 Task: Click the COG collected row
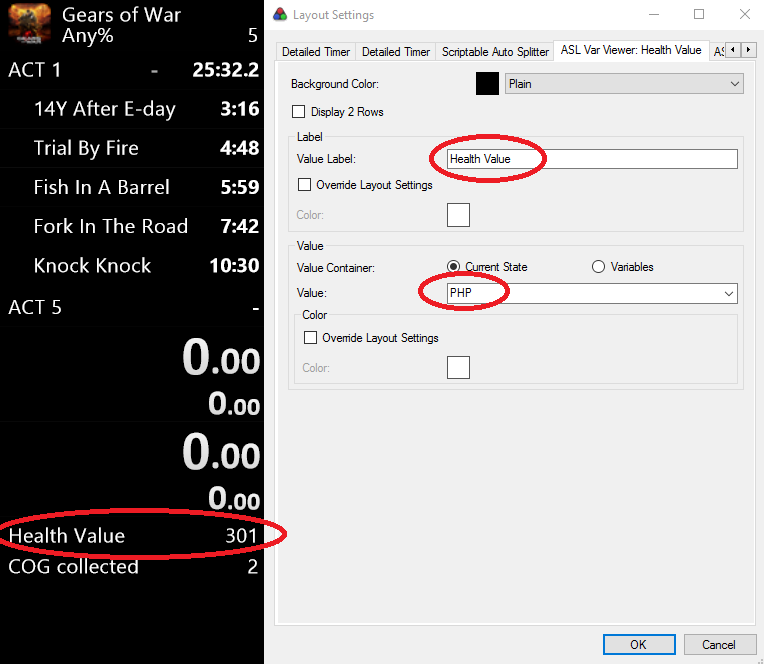click(132, 566)
